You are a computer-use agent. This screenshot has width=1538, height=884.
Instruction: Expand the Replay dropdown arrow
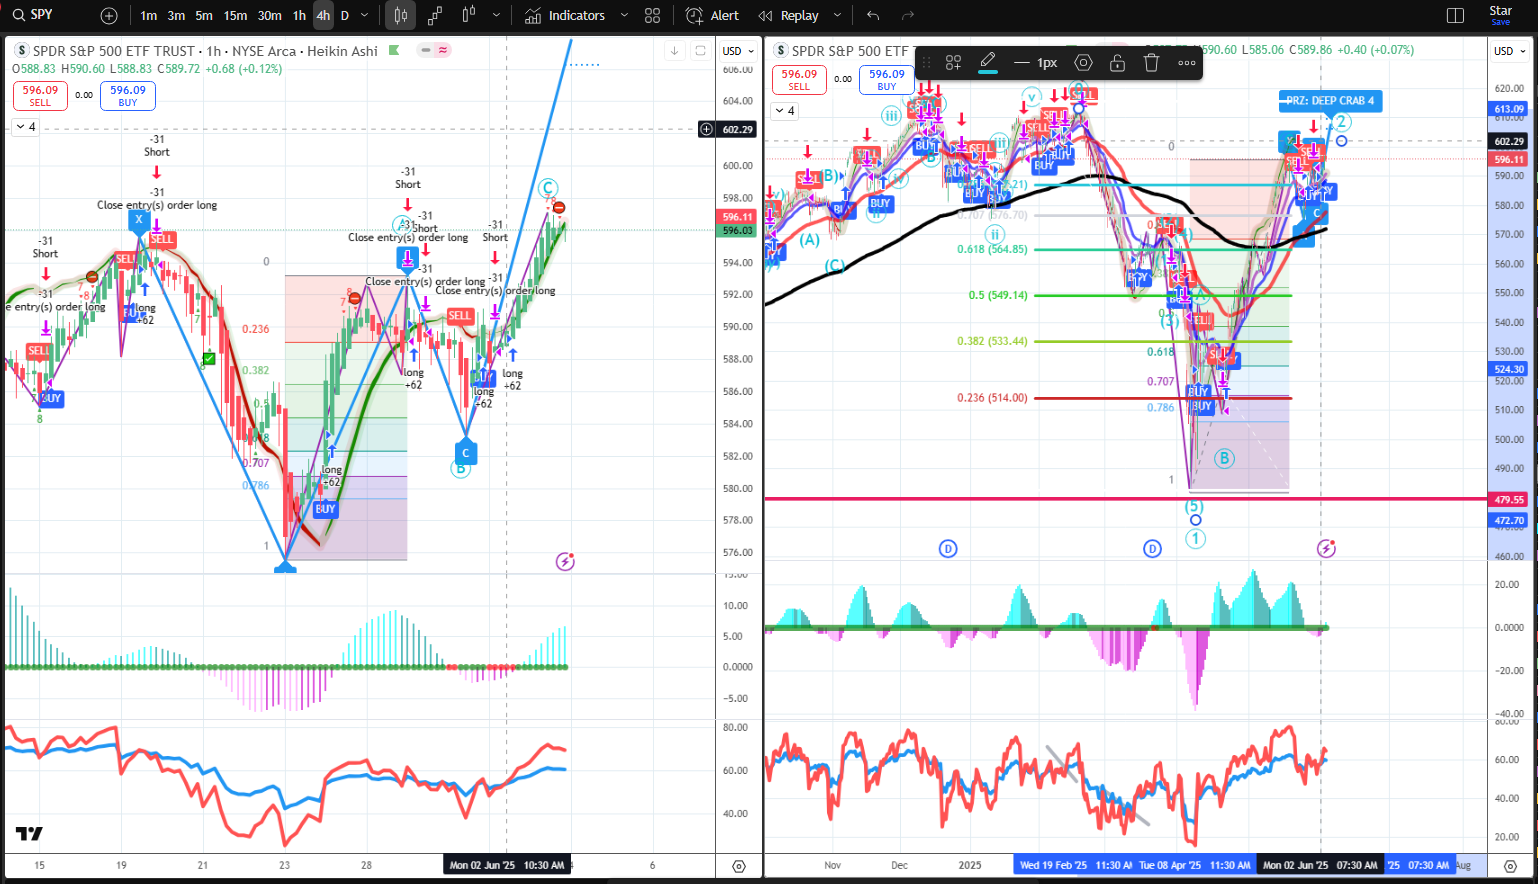tap(837, 16)
